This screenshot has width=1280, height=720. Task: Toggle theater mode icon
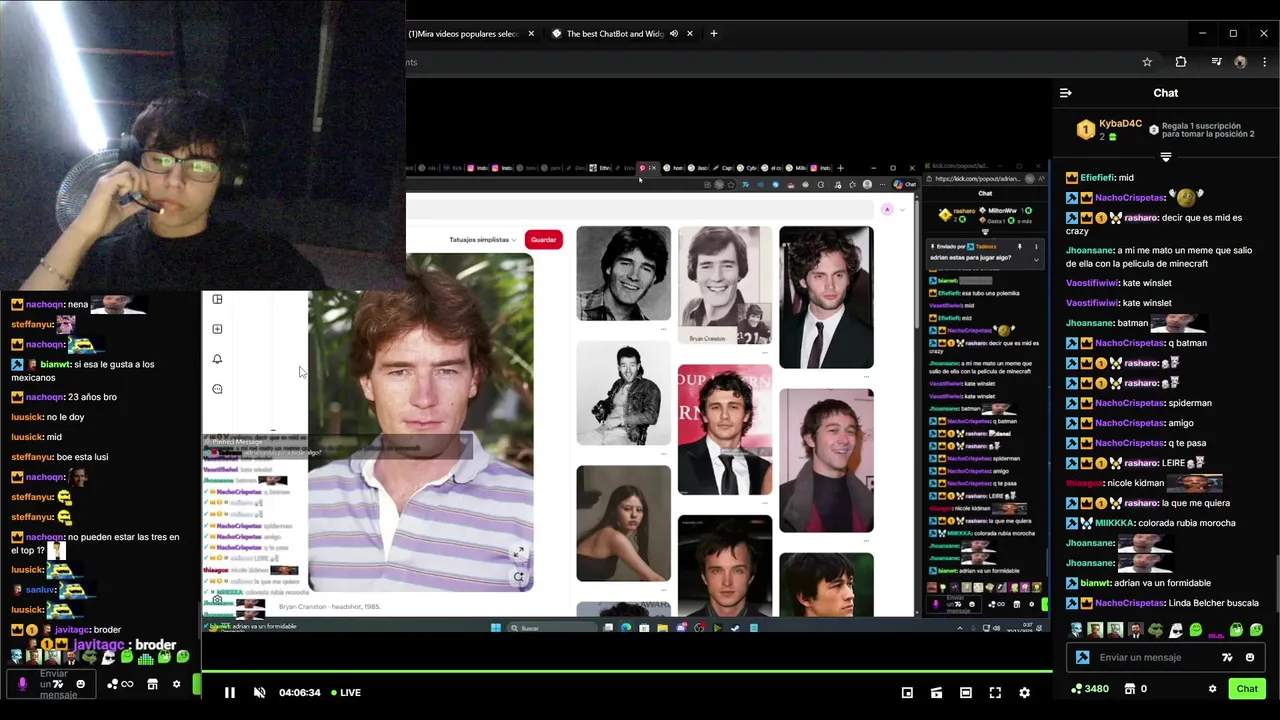pyautogui.click(x=965, y=692)
